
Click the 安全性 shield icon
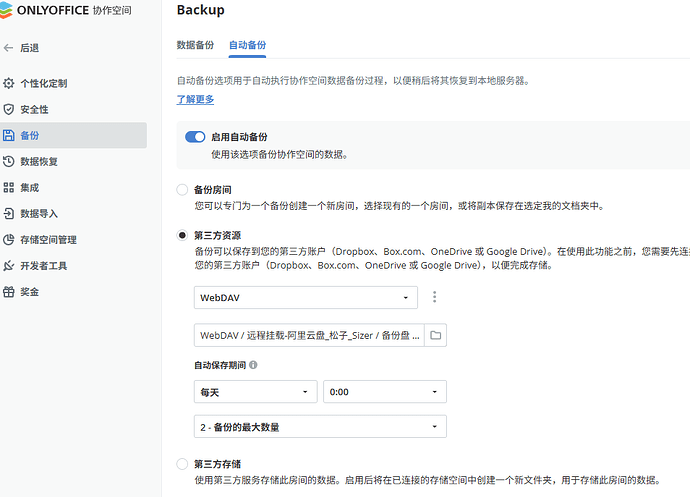[9, 109]
